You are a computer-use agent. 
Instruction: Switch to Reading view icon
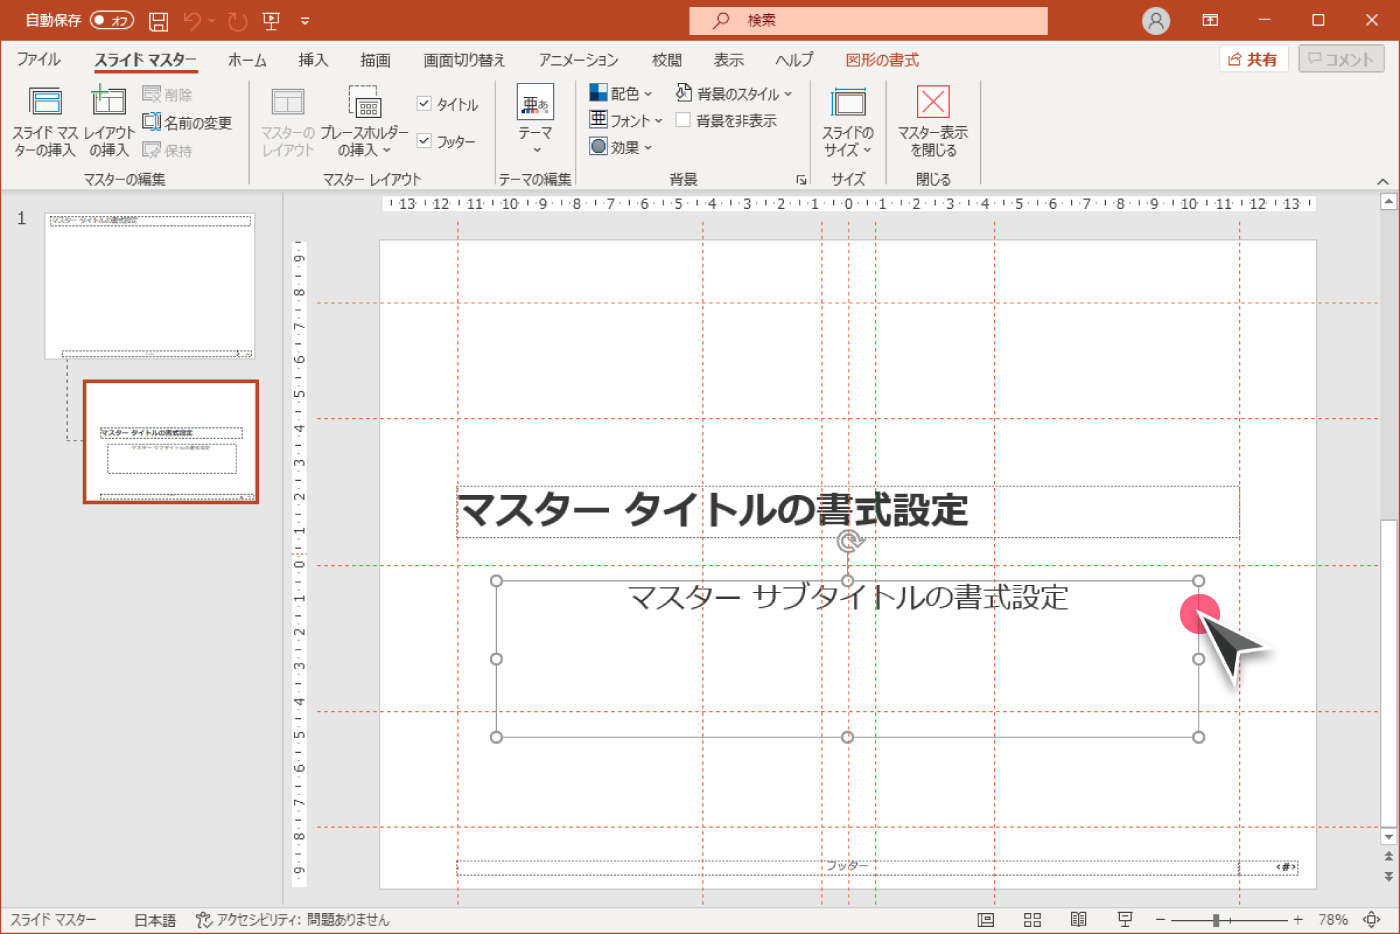[x=1079, y=920]
